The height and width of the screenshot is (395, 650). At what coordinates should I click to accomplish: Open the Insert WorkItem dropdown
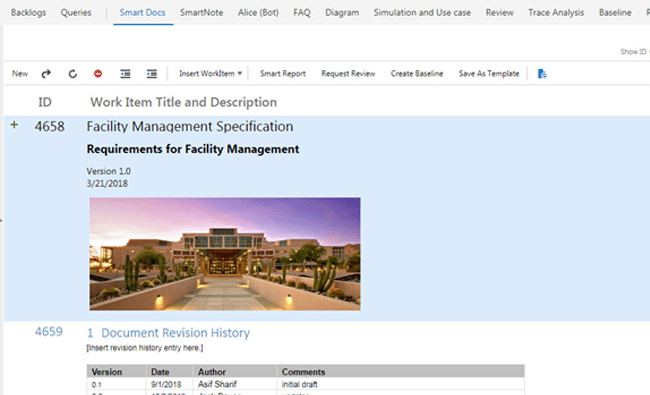tap(210, 74)
